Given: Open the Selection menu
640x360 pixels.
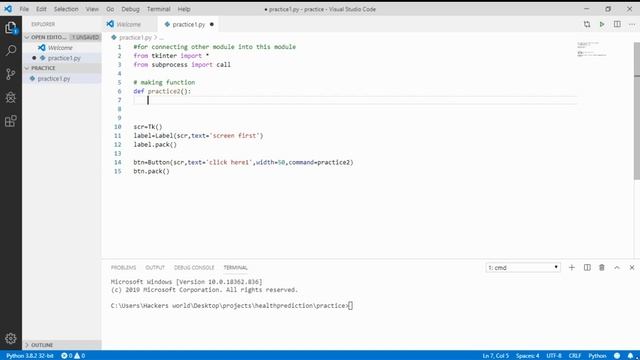Looking at the screenshot, I should click(66, 9).
